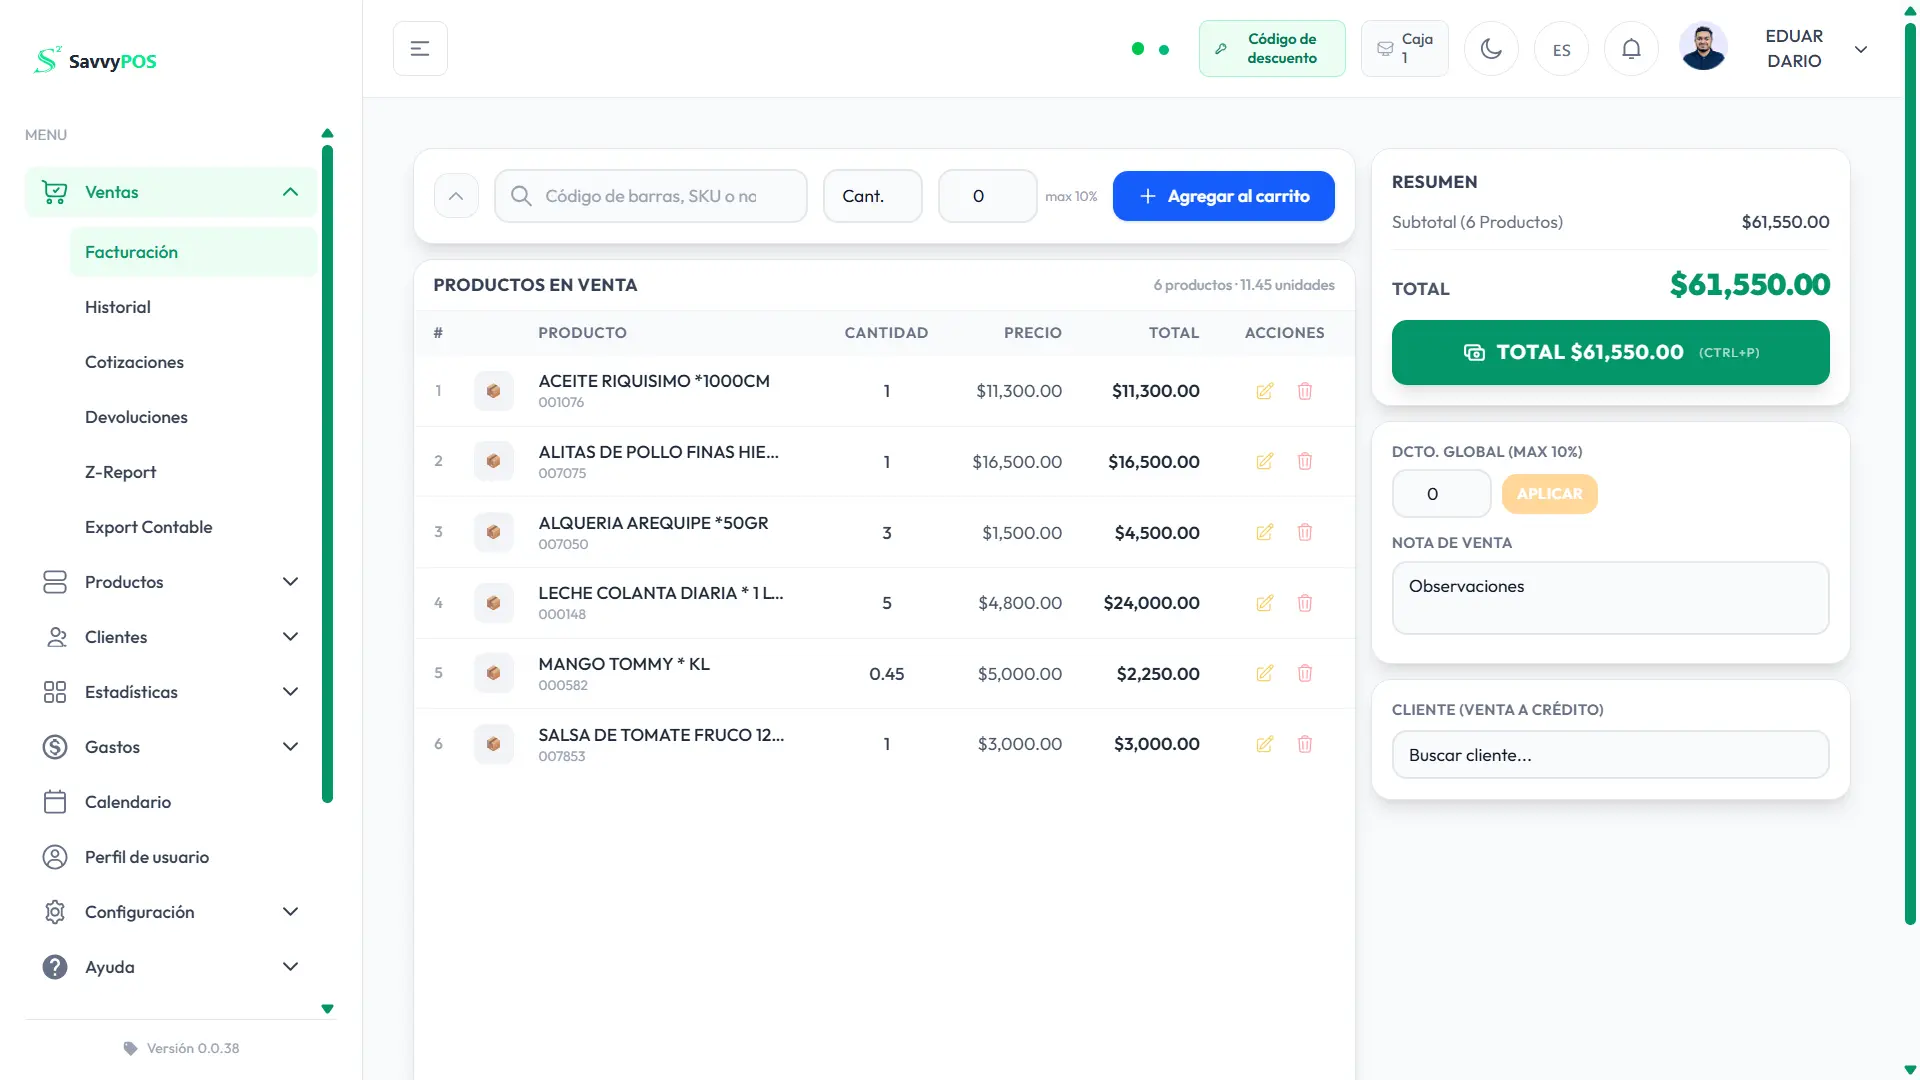Click Agregar al carrito button

pos(1223,196)
